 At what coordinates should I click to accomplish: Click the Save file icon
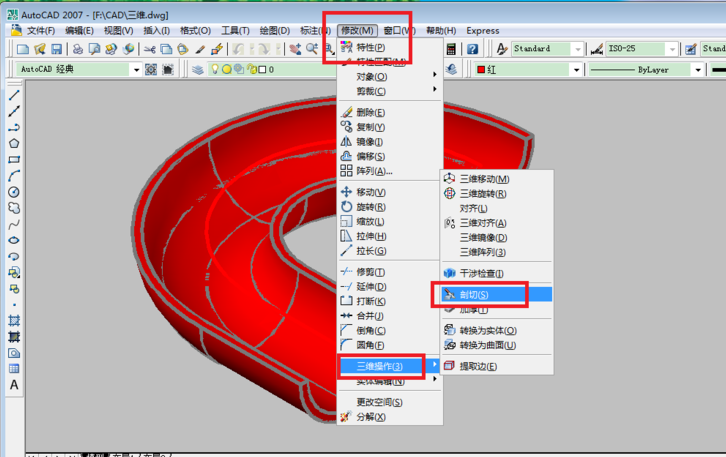pyautogui.click(x=57, y=49)
